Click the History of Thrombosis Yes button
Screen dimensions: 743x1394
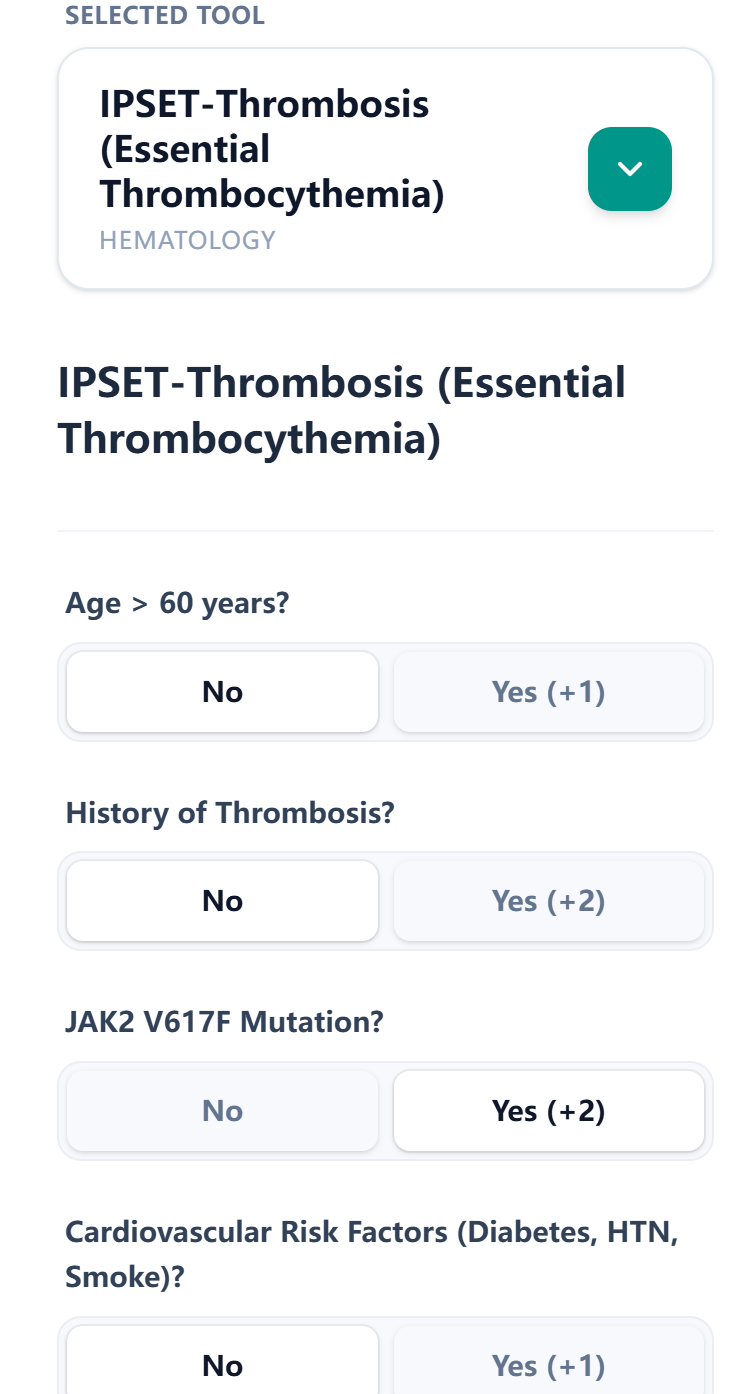coord(549,900)
